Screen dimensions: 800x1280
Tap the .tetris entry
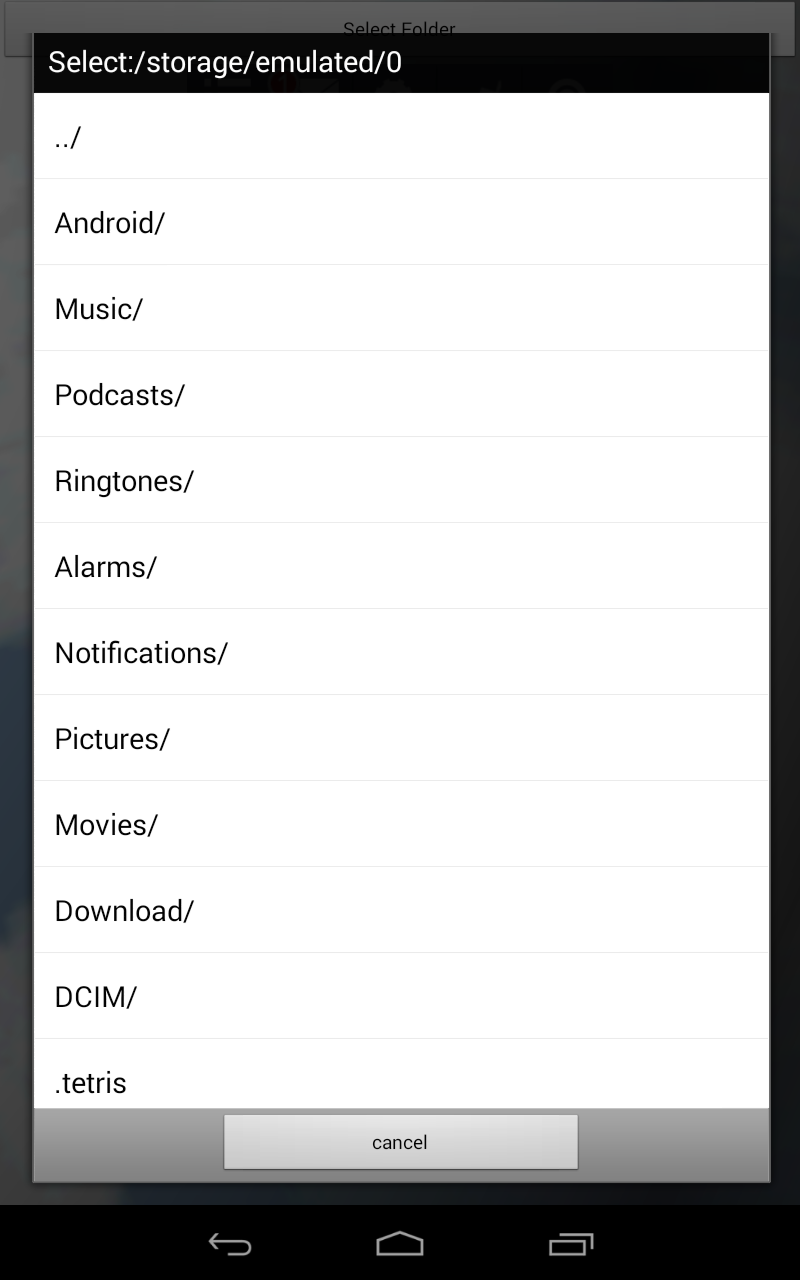pyautogui.click(x=400, y=1080)
